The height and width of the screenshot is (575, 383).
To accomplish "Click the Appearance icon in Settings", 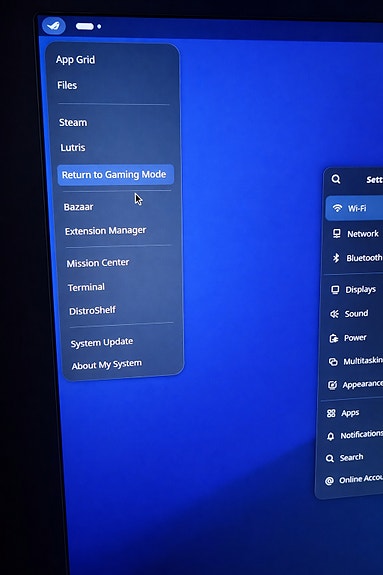I will pyautogui.click(x=332, y=385).
